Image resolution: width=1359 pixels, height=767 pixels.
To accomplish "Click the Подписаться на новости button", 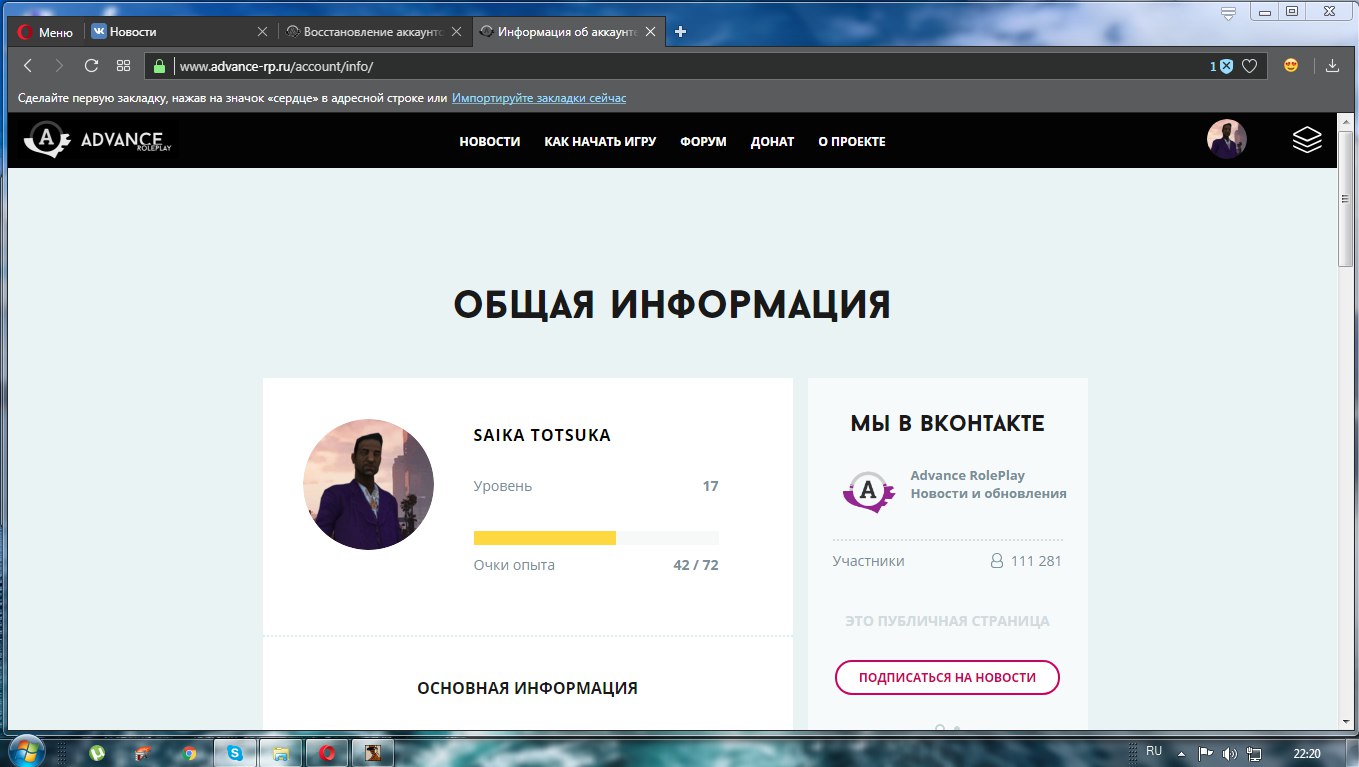I will 946,677.
